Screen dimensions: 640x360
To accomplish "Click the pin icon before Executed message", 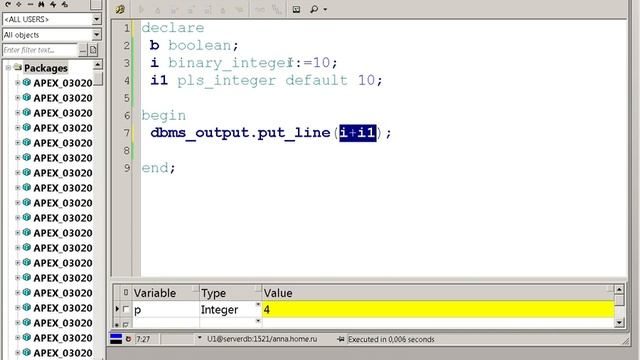I will pos(340,339).
